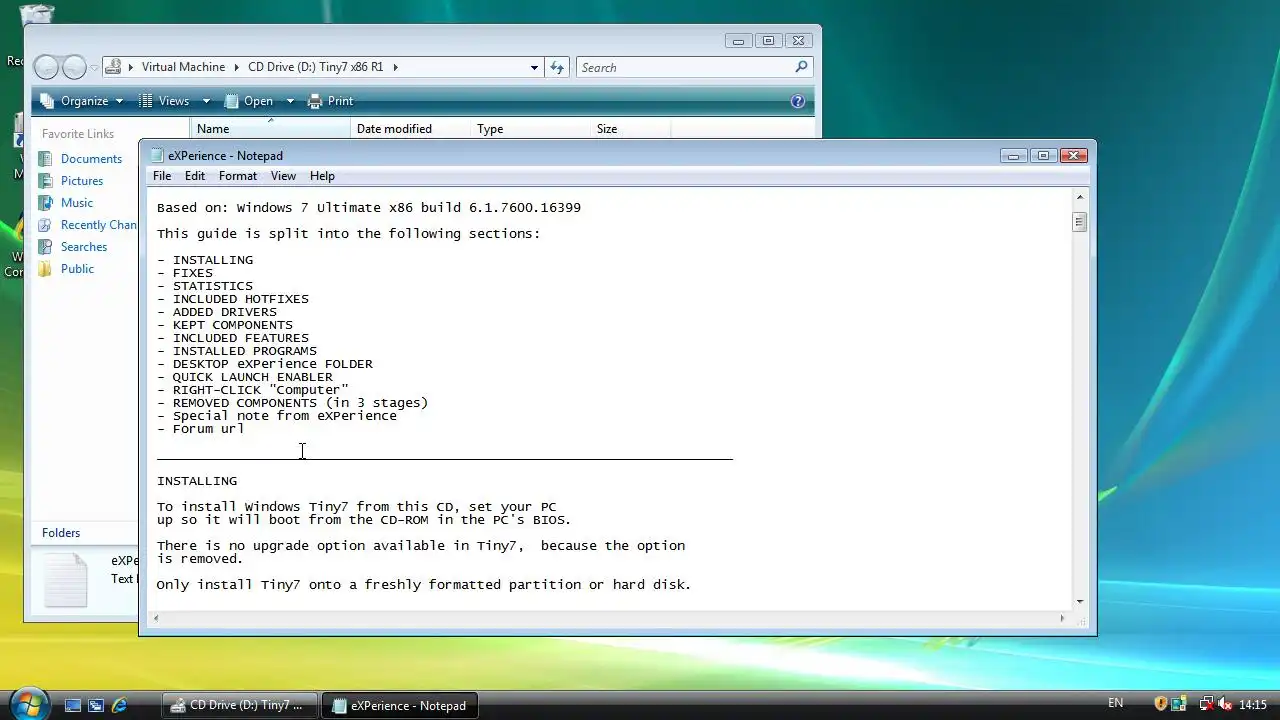Click the Documents folder icon in sidebar
The image size is (1280, 720).
(45, 159)
